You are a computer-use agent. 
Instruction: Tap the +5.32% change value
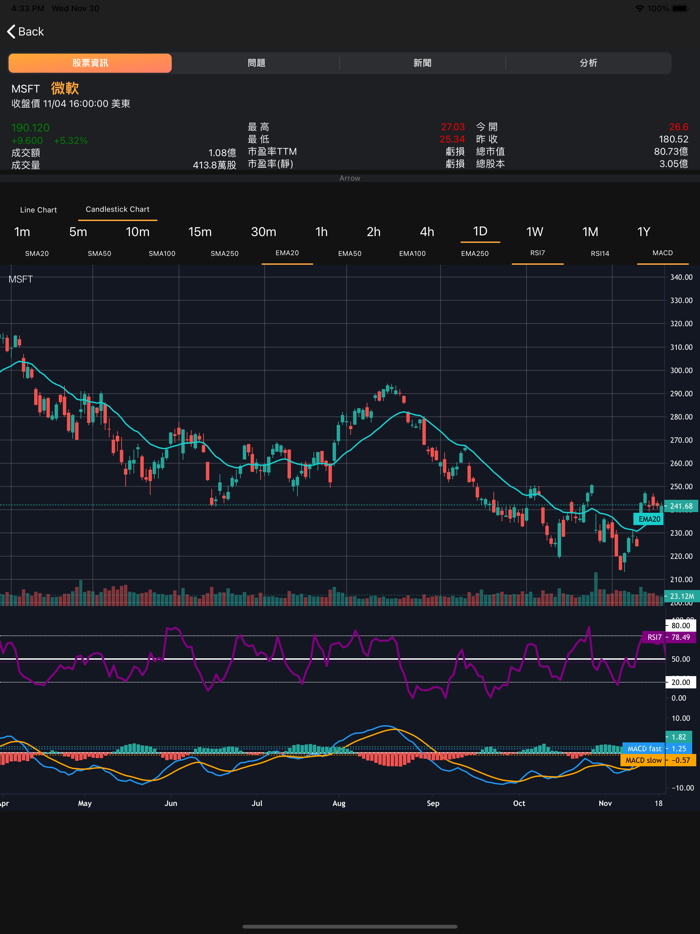(70, 141)
